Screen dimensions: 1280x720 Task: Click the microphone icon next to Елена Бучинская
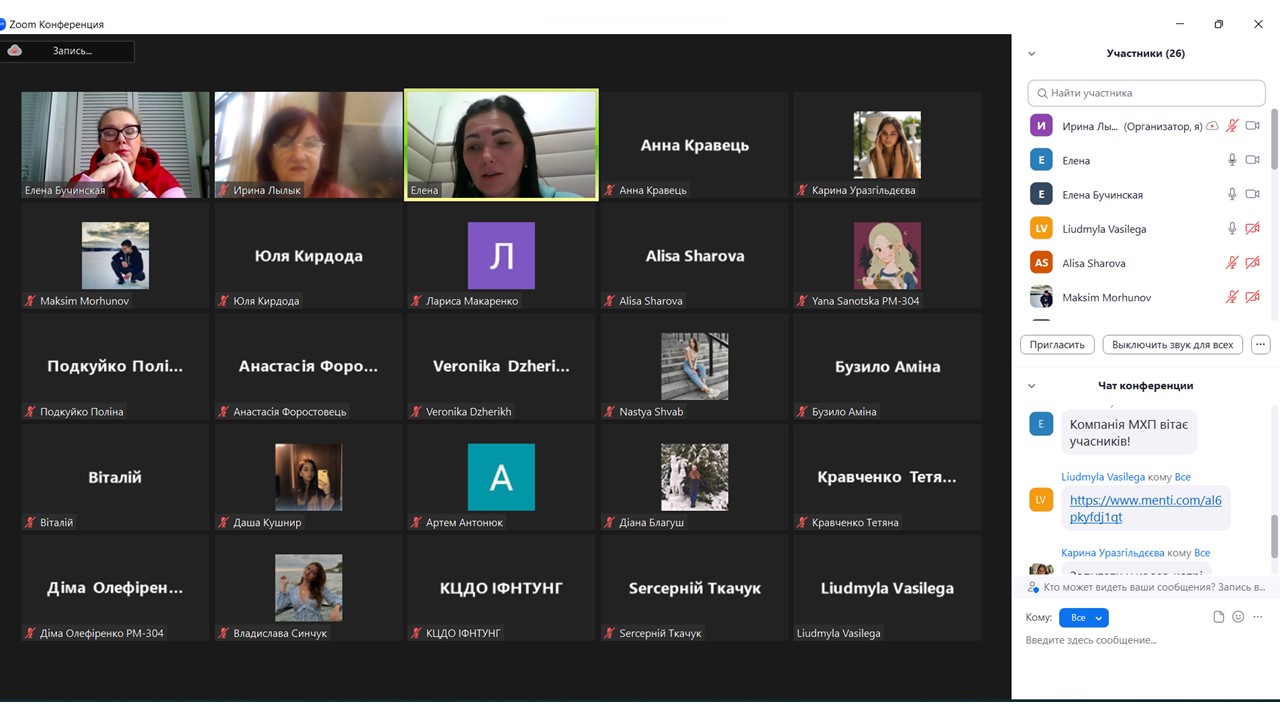pos(1232,194)
